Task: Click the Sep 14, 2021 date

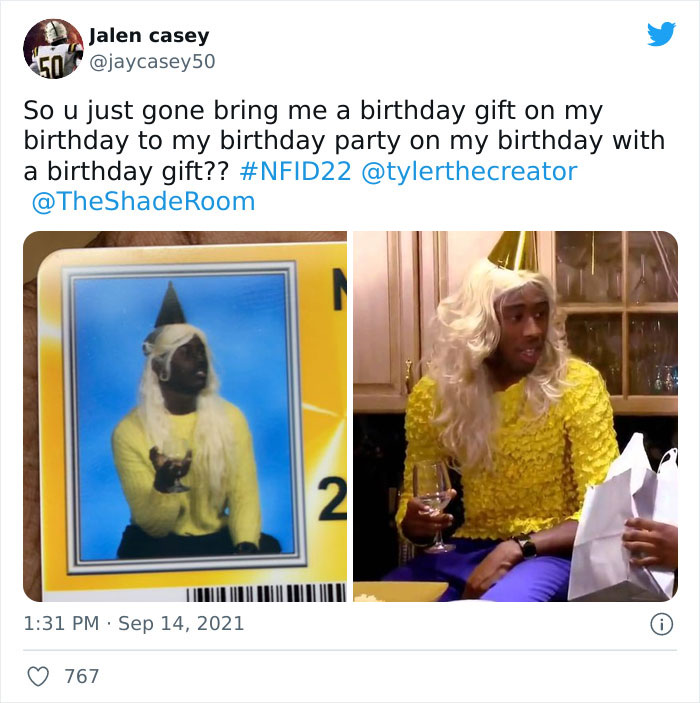Action: point(181,624)
